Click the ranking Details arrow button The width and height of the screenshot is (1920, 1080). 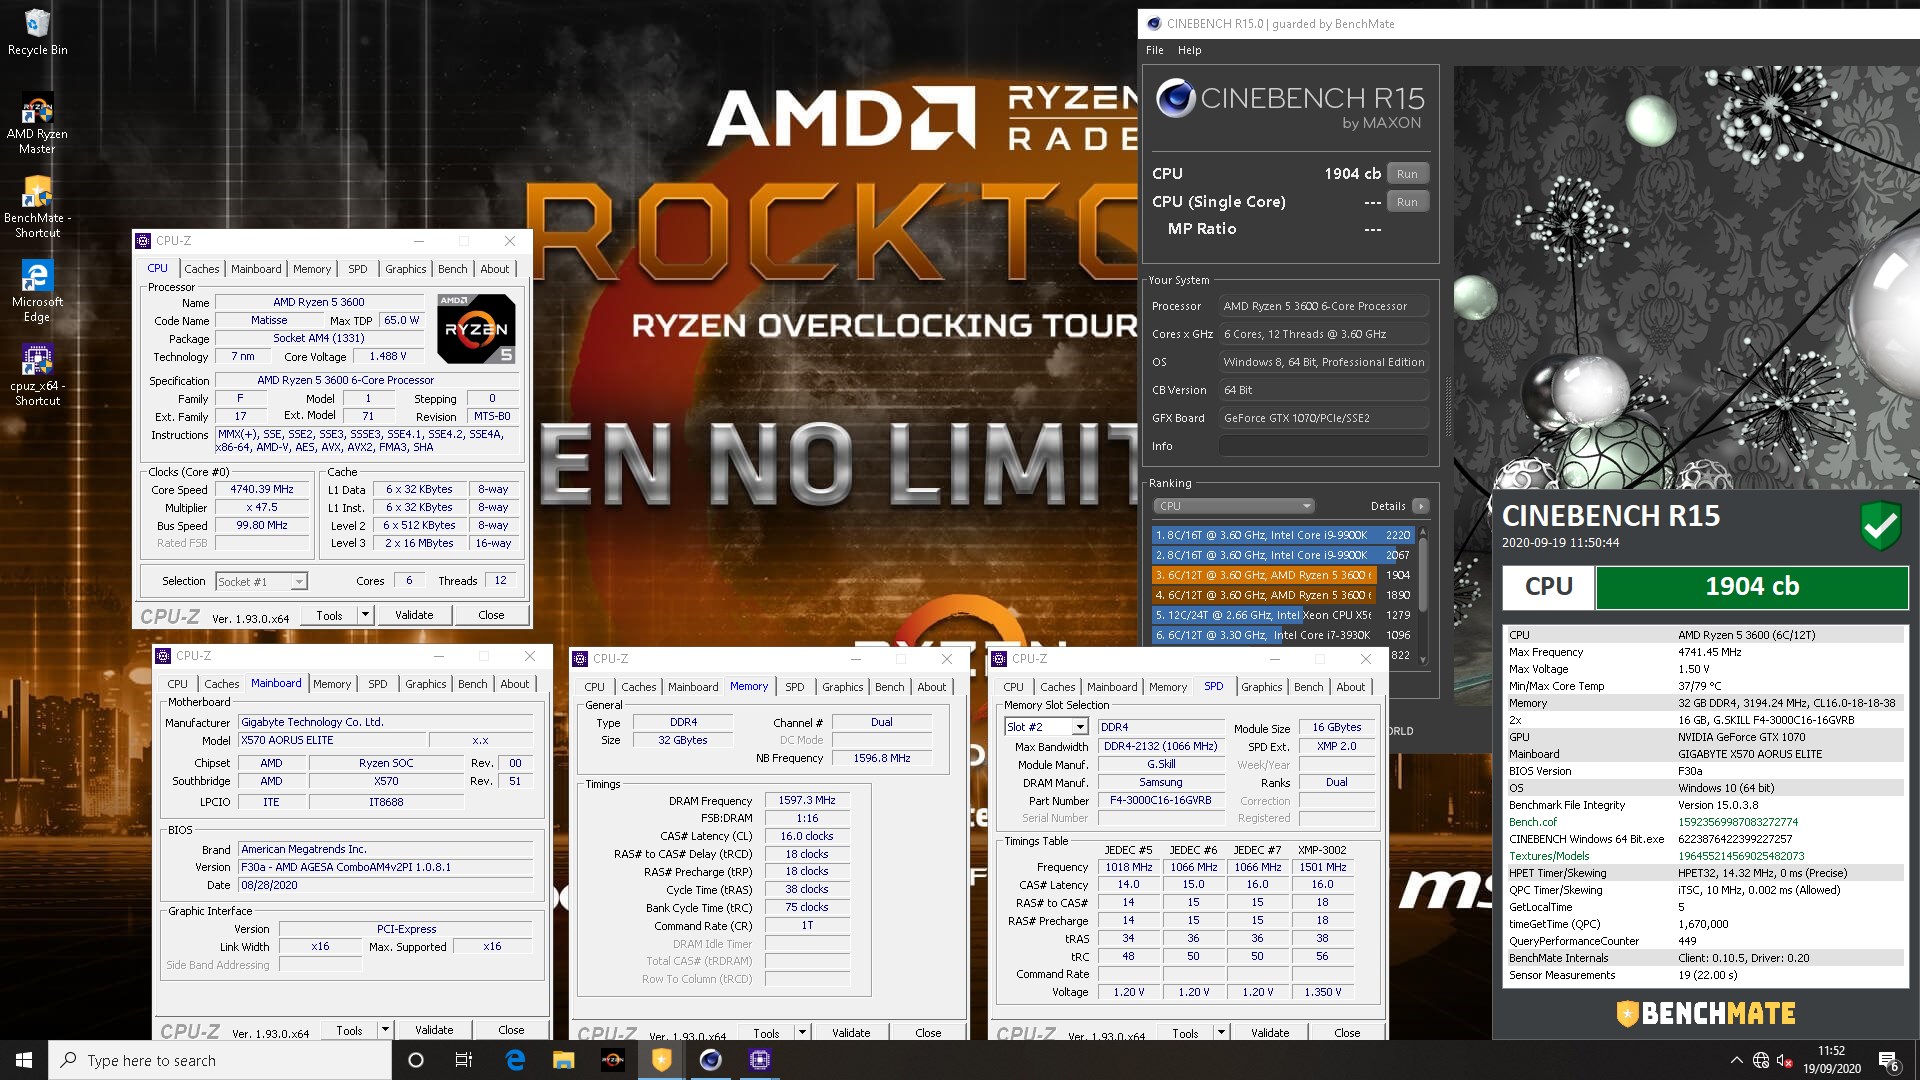click(1420, 506)
